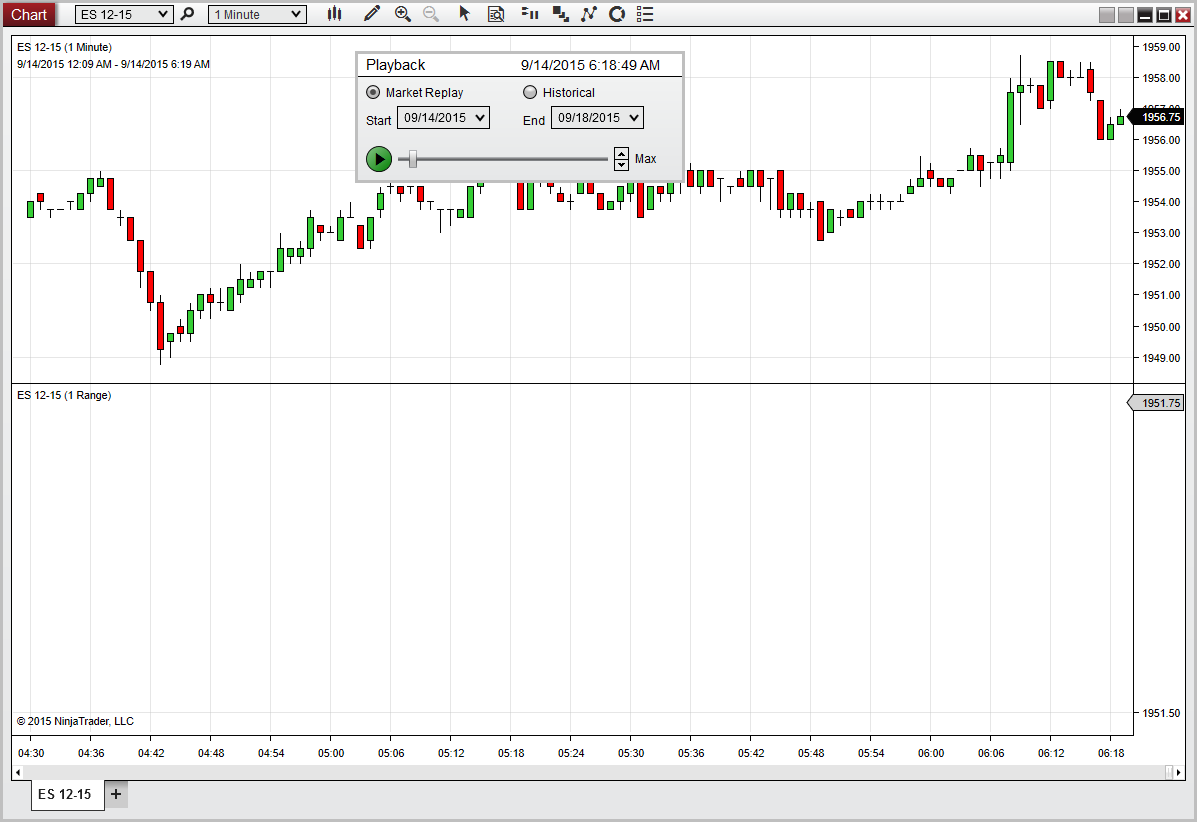Click the zoom out icon
The width and height of the screenshot is (1197, 822).
pyautogui.click(x=431, y=14)
